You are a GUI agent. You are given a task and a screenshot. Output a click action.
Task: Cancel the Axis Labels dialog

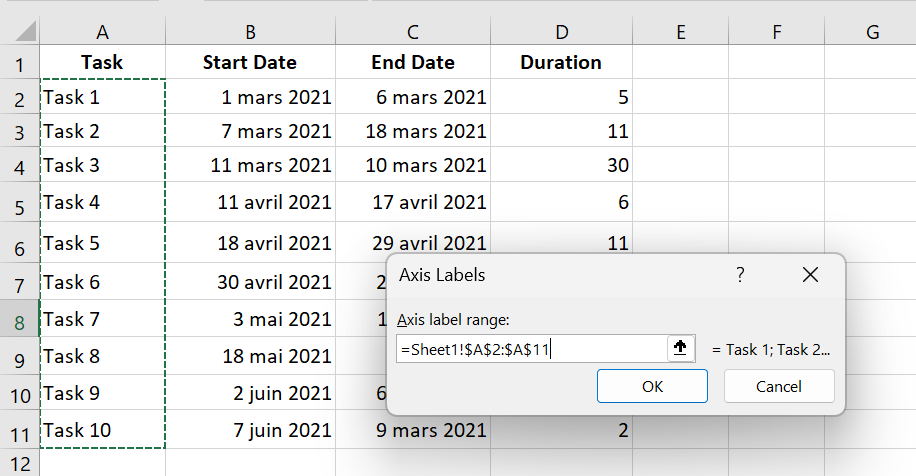pos(779,386)
